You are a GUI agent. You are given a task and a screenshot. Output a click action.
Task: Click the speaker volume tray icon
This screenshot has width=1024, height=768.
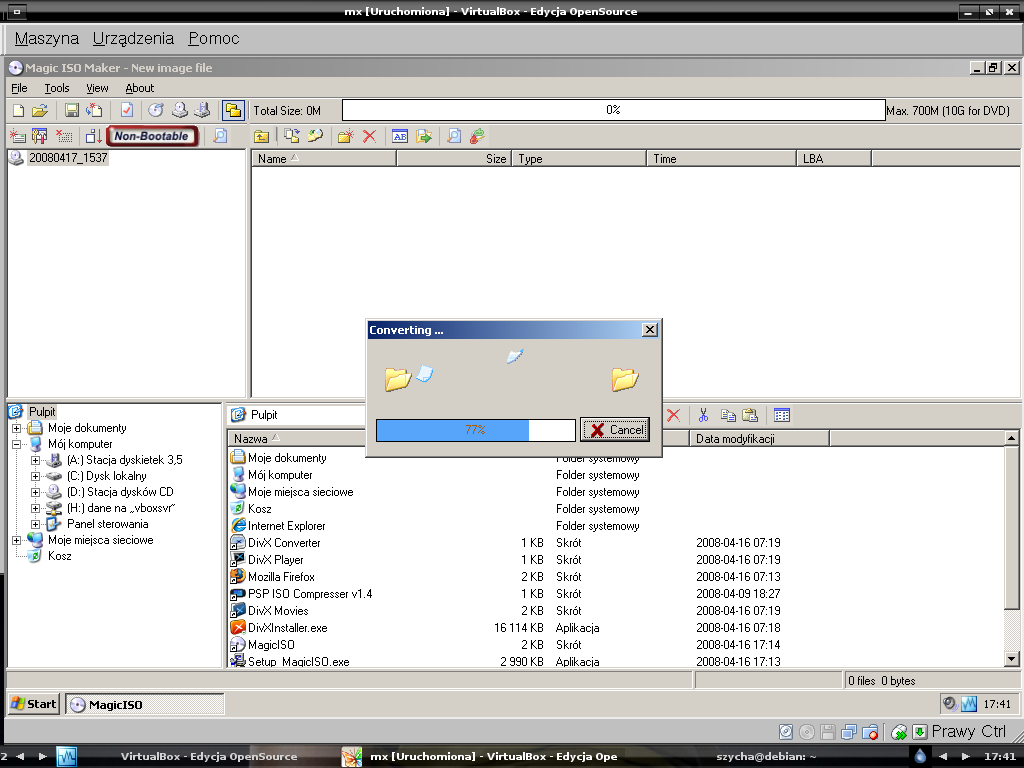point(950,704)
